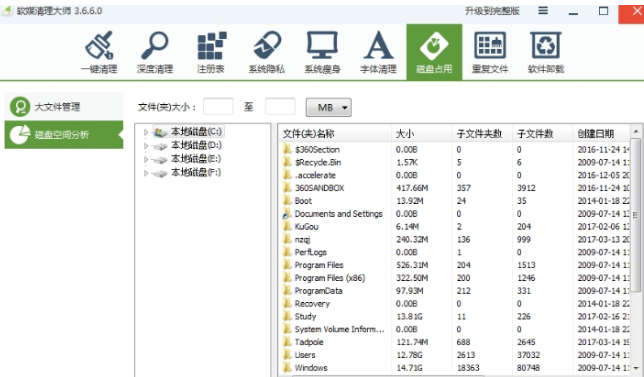Viewport: 644px width, 377px height.
Task: Click the scroll down arrow of file list
Action: pos(636,368)
